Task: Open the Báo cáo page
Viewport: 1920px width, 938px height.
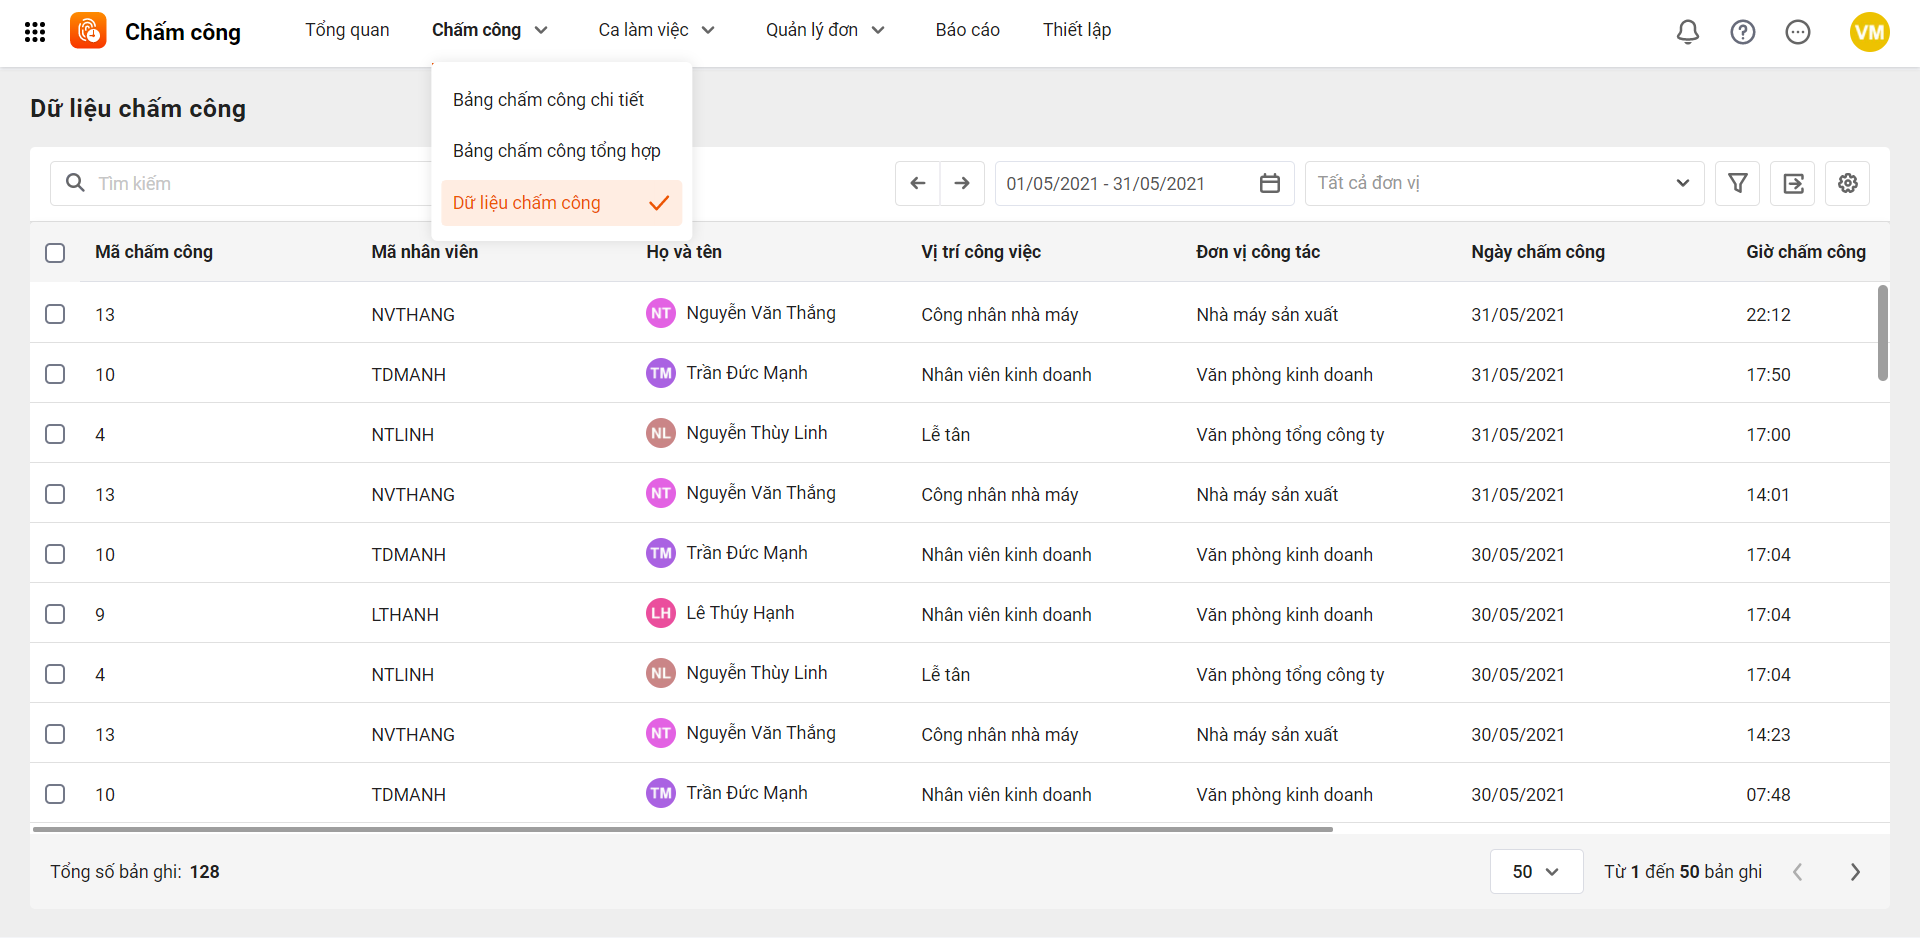Action: (x=967, y=30)
